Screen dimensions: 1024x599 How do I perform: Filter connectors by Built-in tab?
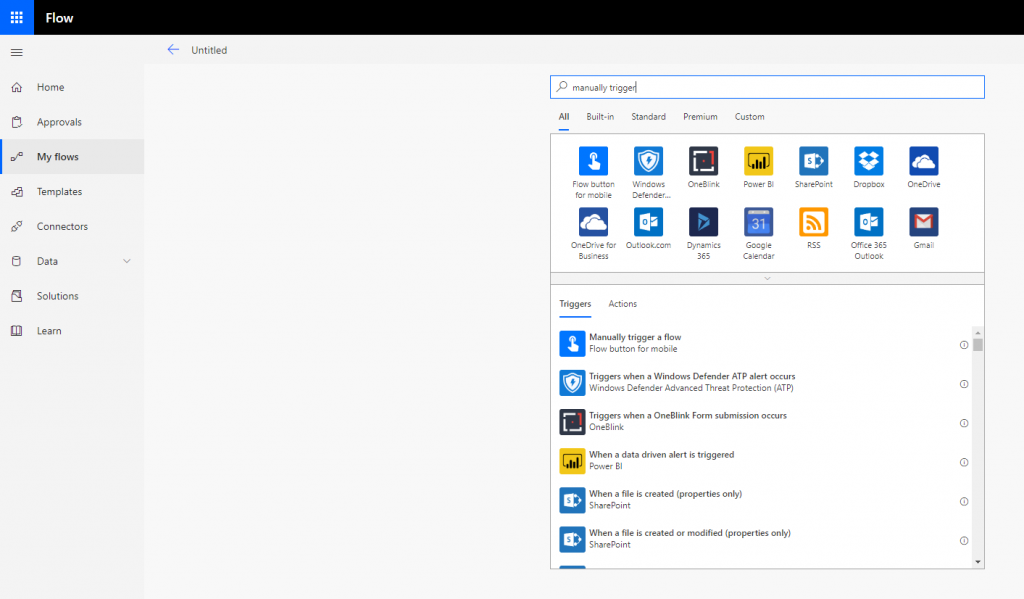point(600,117)
